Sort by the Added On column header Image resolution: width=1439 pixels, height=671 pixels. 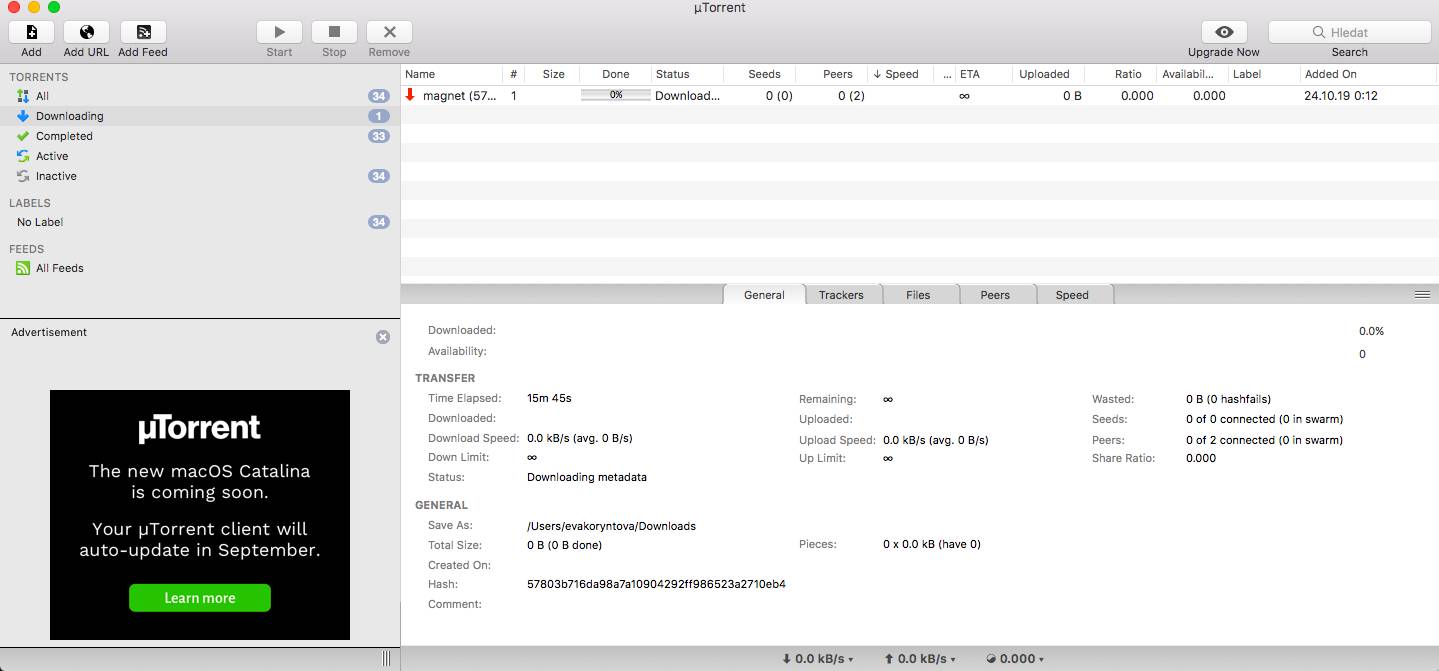pos(1368,74)
